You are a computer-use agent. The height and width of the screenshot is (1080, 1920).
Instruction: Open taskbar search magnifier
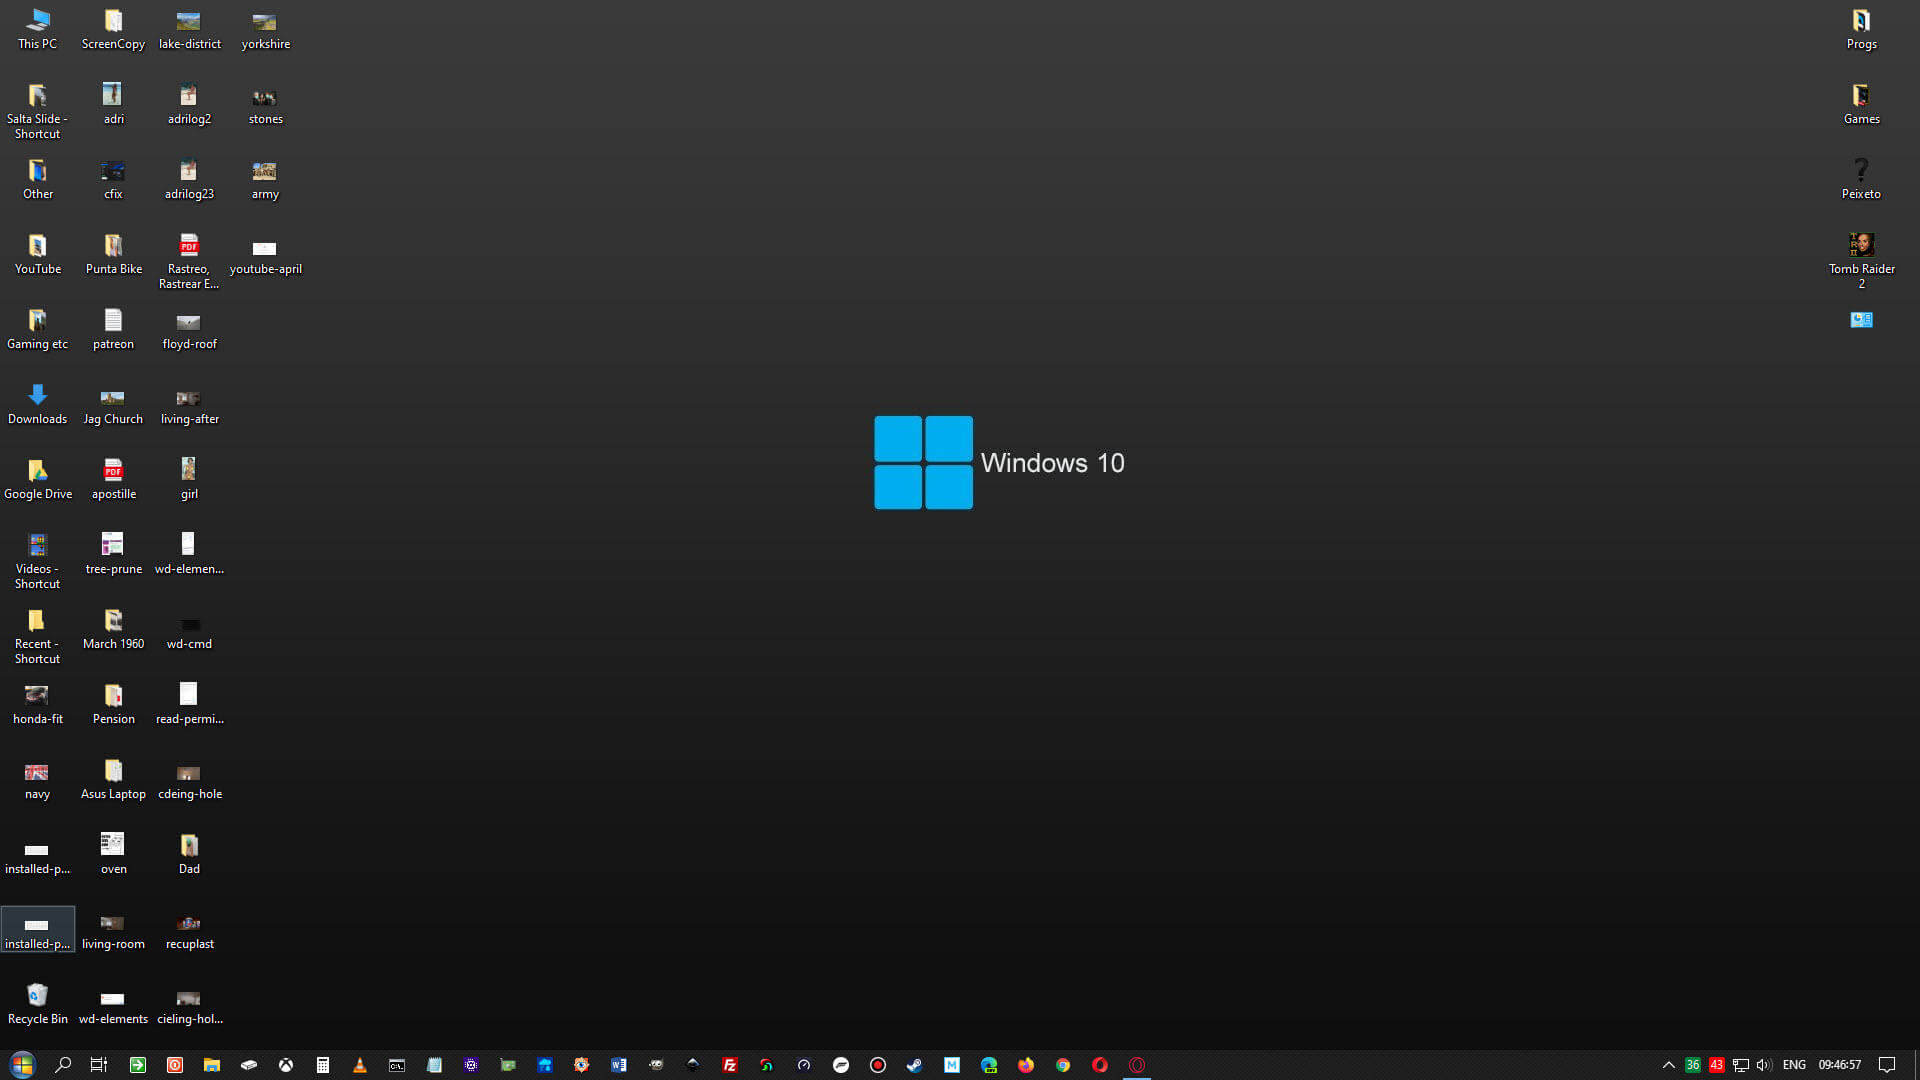(x=63, y=1065)
